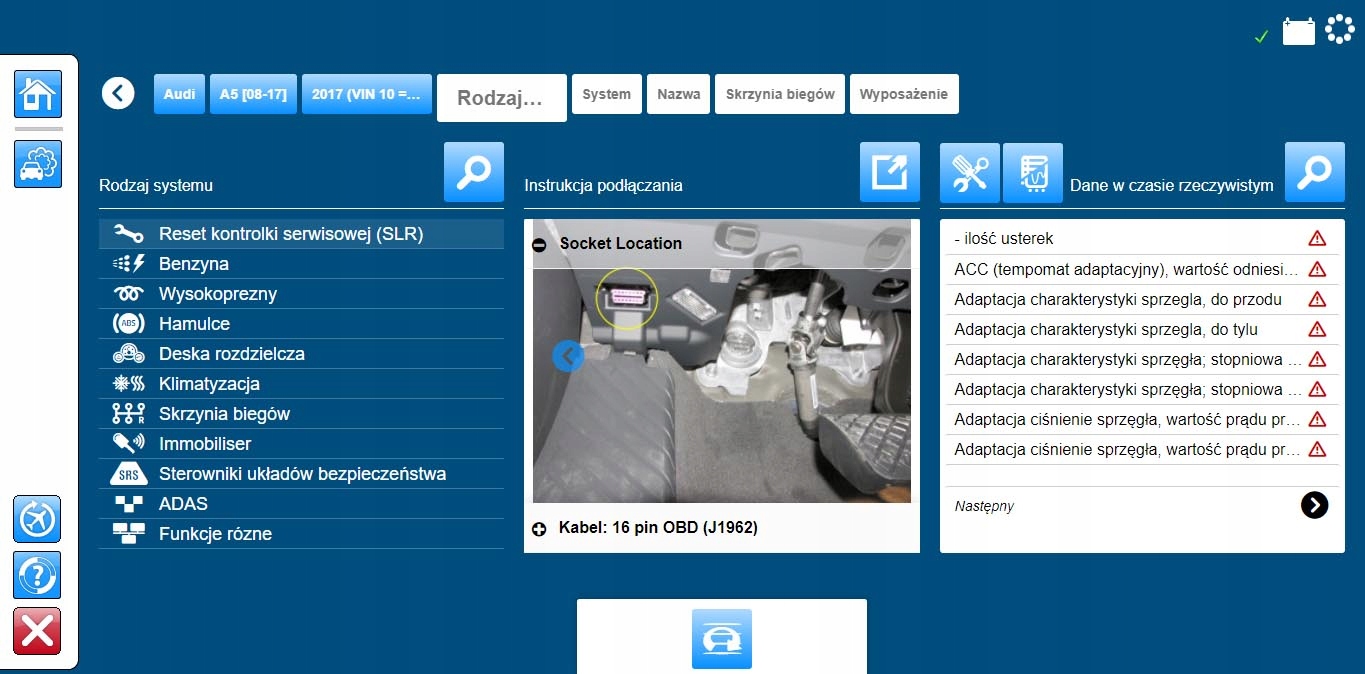Click the search icon beside Rodzaj systemu
The height and width of the screenshot is (674, 1365).
click(473, 172)
